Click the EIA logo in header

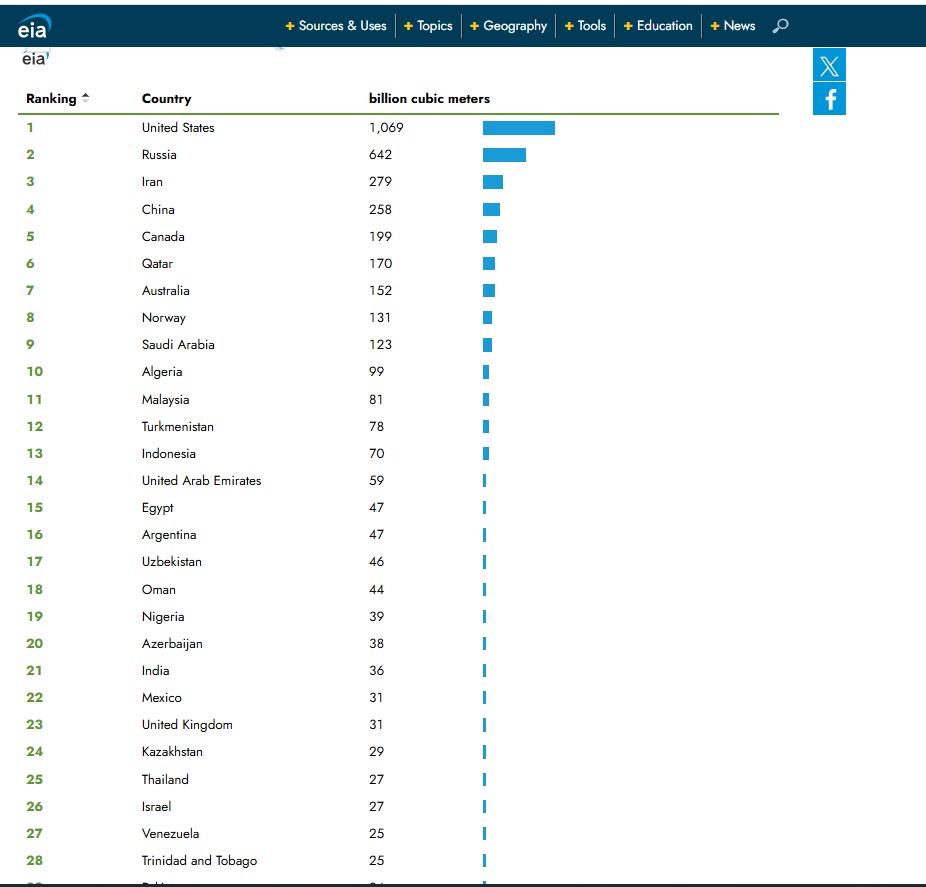pos(34,26)
